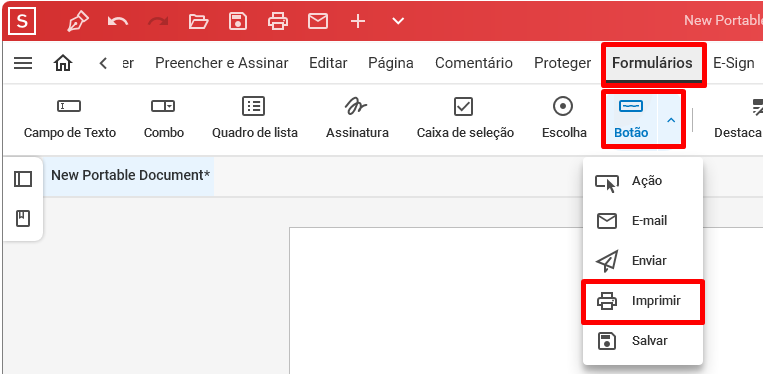The height and width of the screenshot is (374, 763).
Task: Add new item with plus icon
Action: (358, 21)
